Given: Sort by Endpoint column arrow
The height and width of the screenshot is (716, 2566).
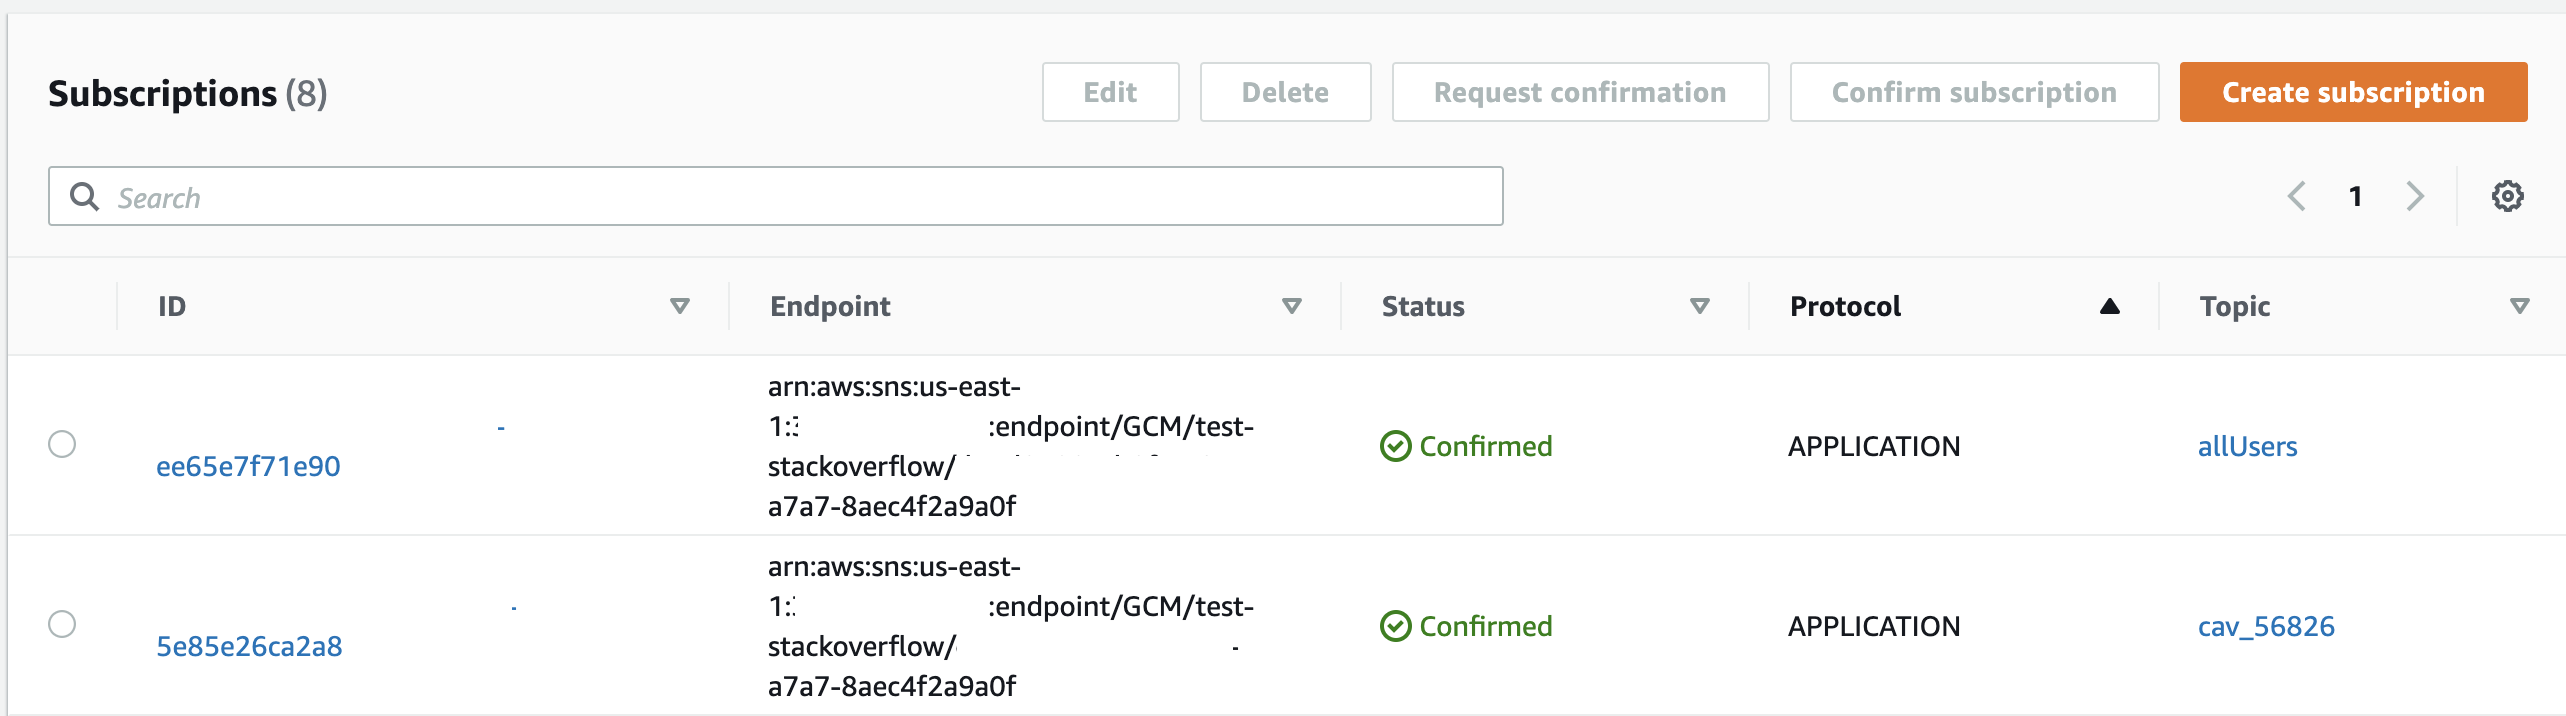Looking at the screenshot, I should [x=1292, y=306].
